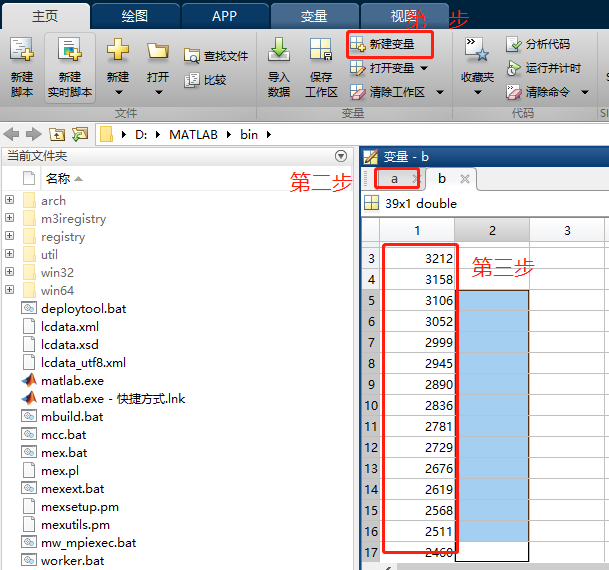Sort files by 名称 column header

58,179
